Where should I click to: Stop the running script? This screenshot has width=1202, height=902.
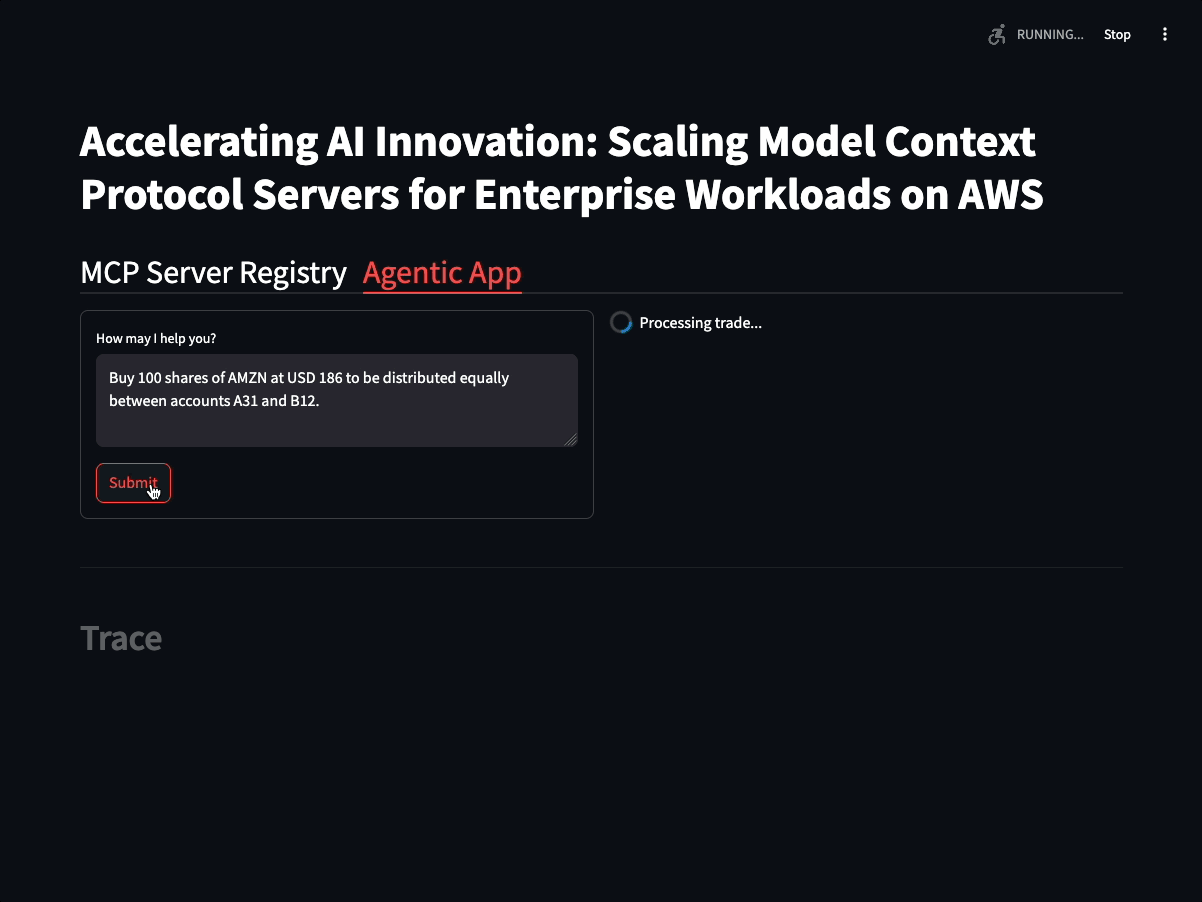click(1117, 35)
